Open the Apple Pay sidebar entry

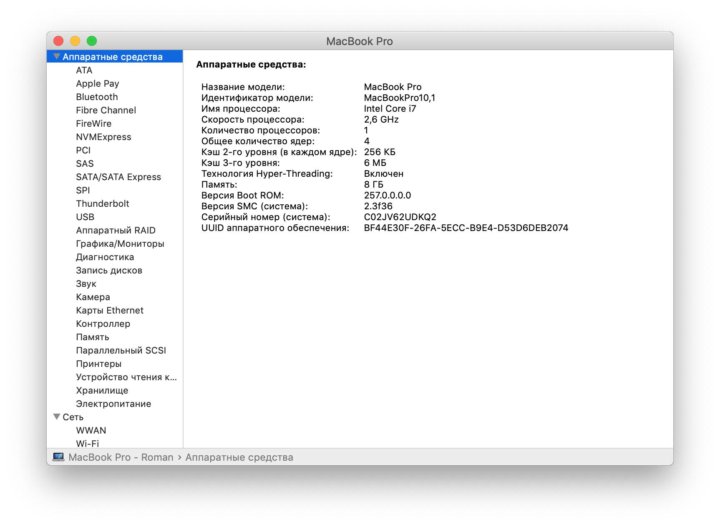(97, 84)
